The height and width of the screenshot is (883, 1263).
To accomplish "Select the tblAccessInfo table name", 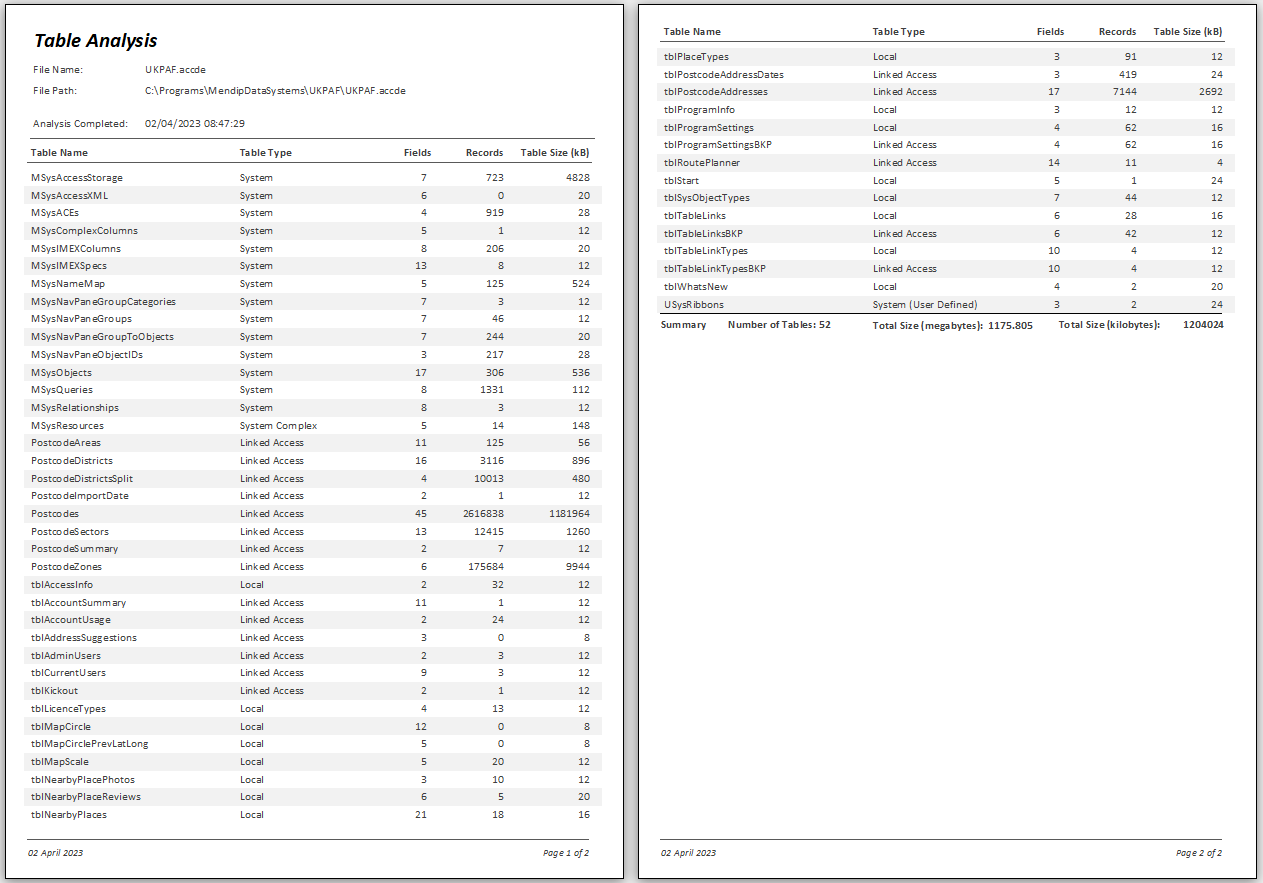I will click(x=62, y=585).
